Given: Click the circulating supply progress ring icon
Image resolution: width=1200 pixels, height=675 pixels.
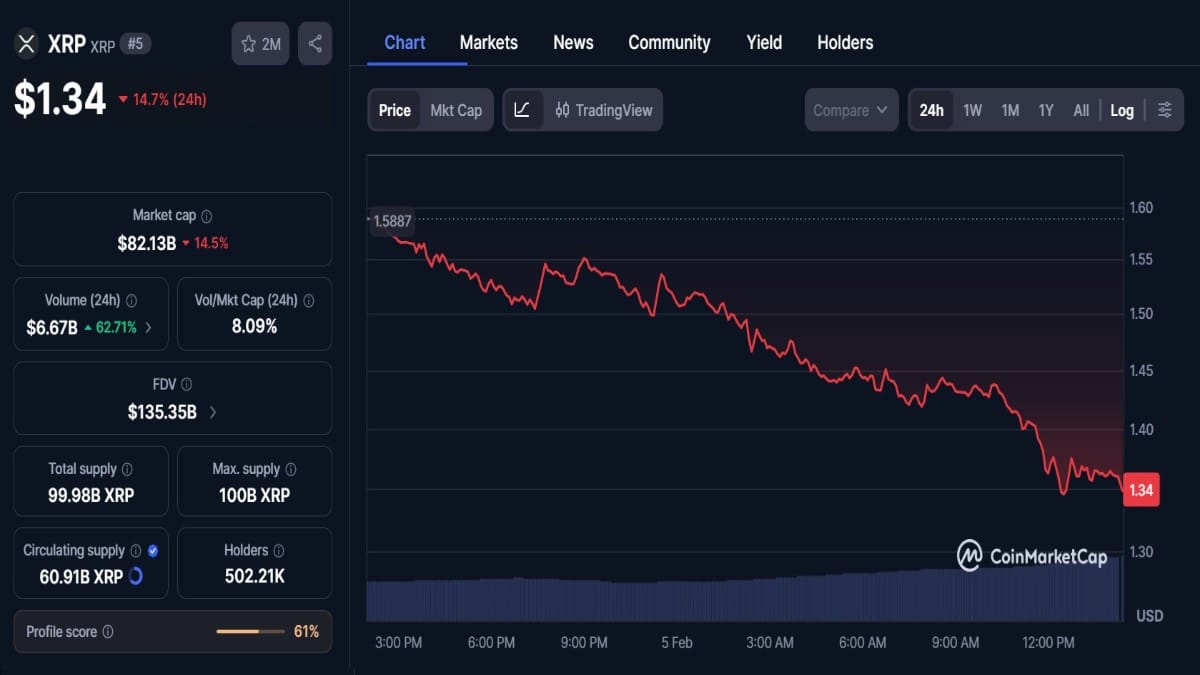Looking at the screenshot, I should [x=135, y=577].
